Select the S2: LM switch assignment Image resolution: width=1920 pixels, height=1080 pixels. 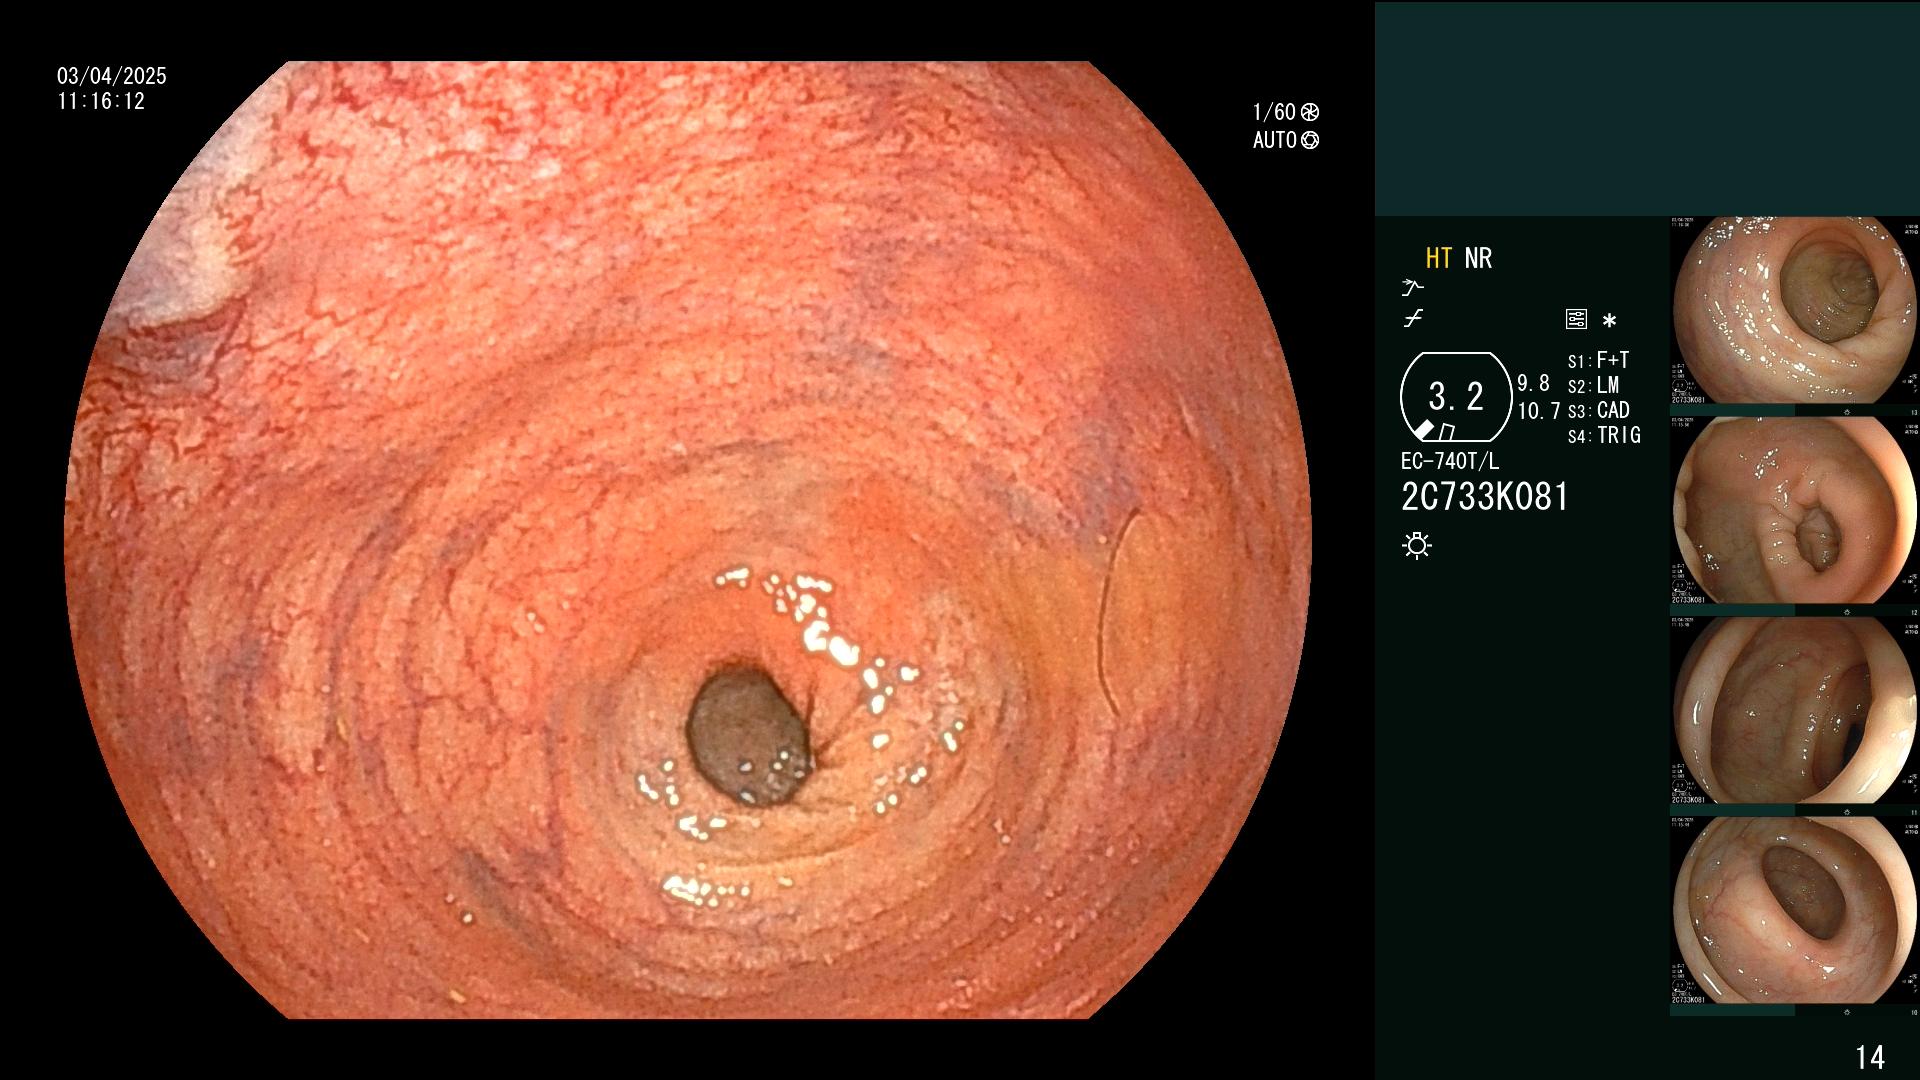click(1593, 385)
